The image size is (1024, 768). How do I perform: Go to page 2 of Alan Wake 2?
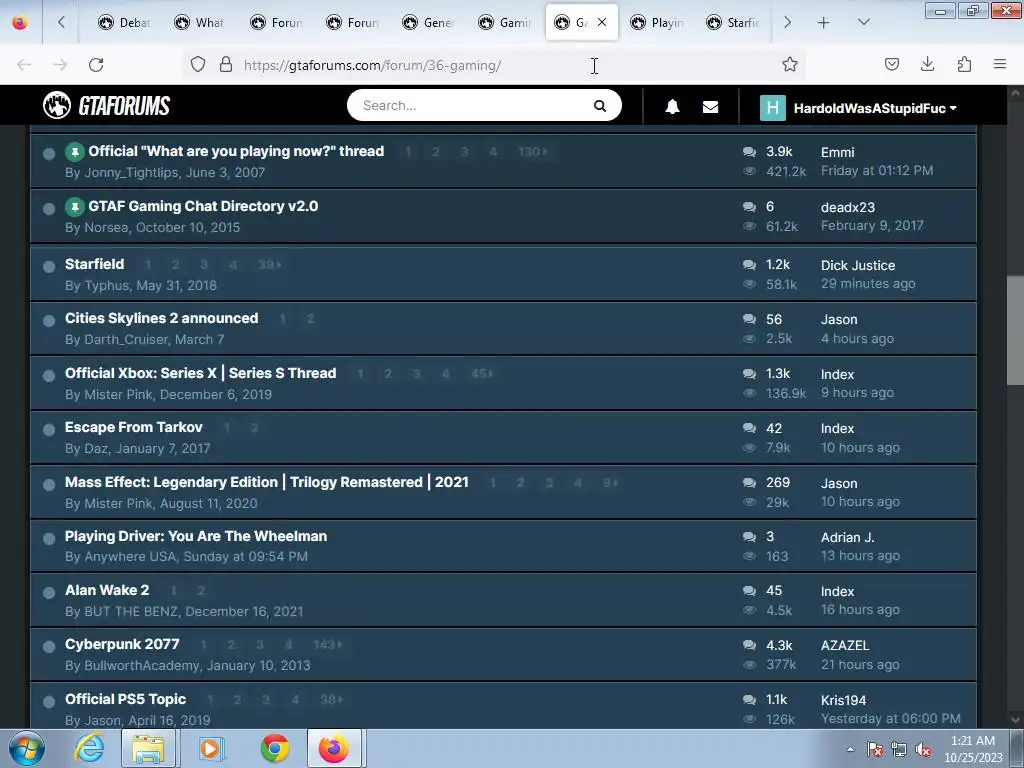pos(201,590)
